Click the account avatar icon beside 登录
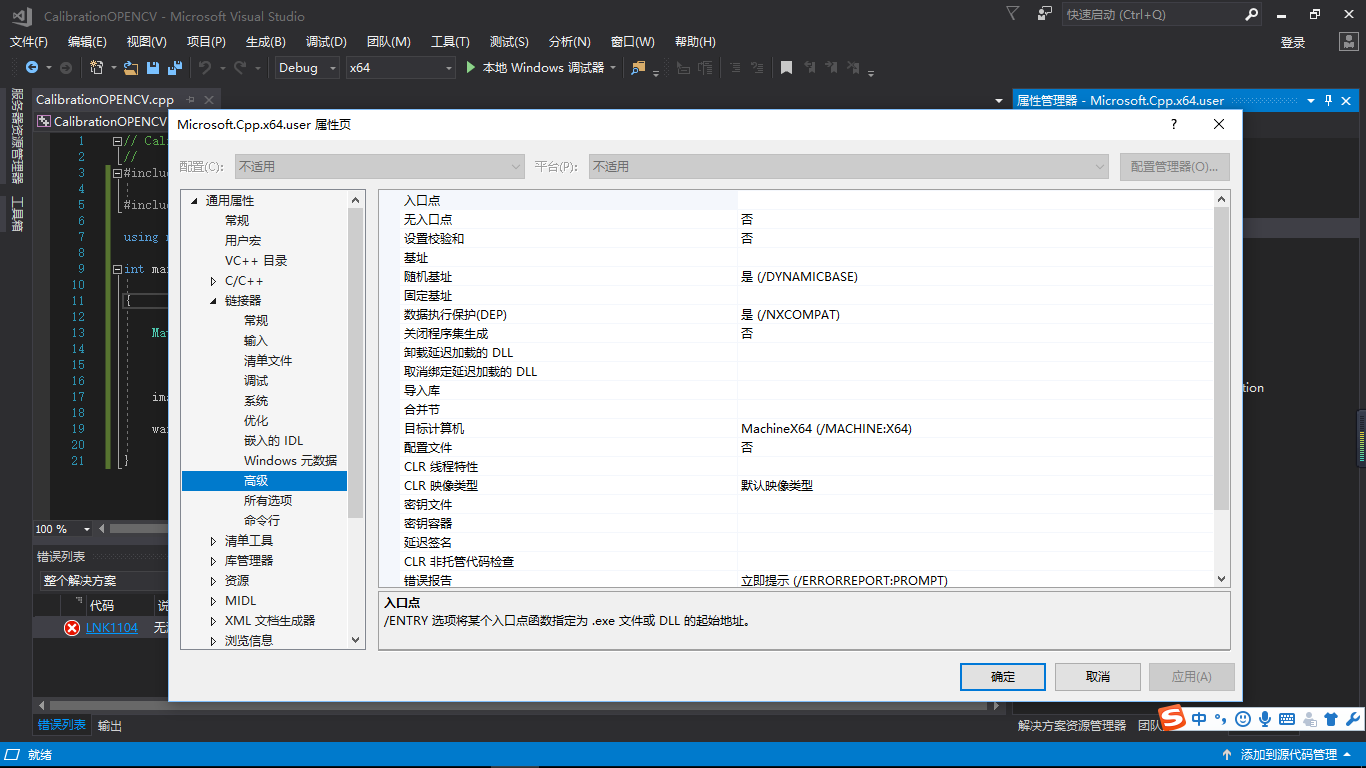The width and height of the screenshot is (1366, 768). 1349,42
